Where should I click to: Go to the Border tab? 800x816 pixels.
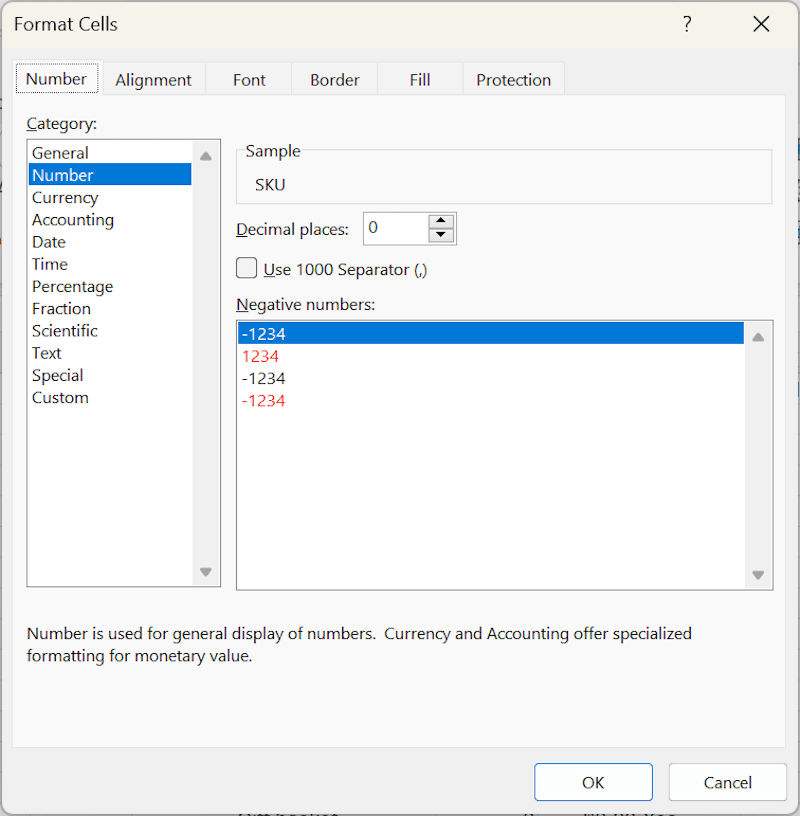(x=334, y=80)
